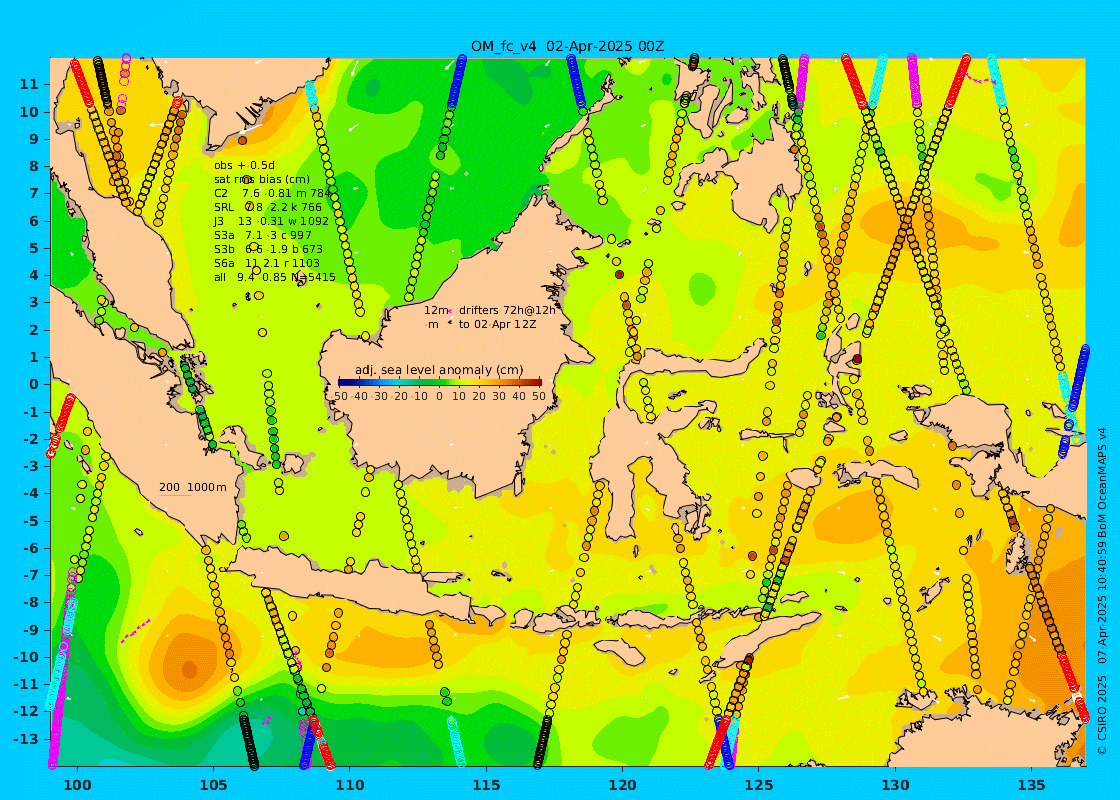Screen dimensions: 1120x800
Task: Click the vertical CSIRO 2025 copyright text
Action: (x=1103, y=590)
